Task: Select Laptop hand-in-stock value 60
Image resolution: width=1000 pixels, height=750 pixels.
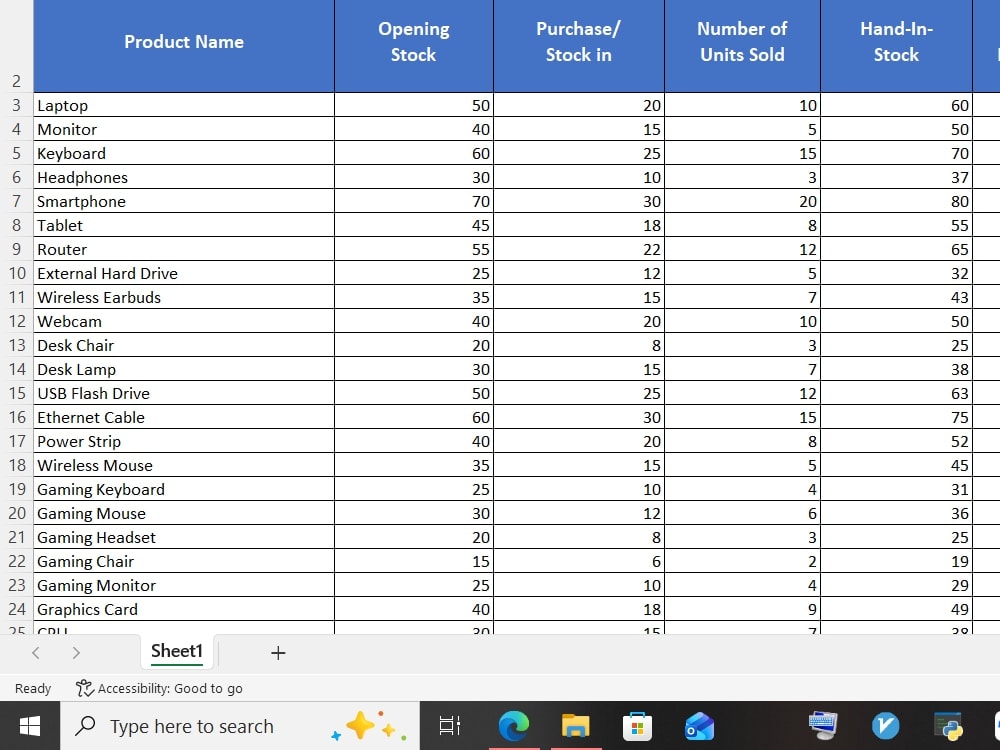Action: coord(896,105)
